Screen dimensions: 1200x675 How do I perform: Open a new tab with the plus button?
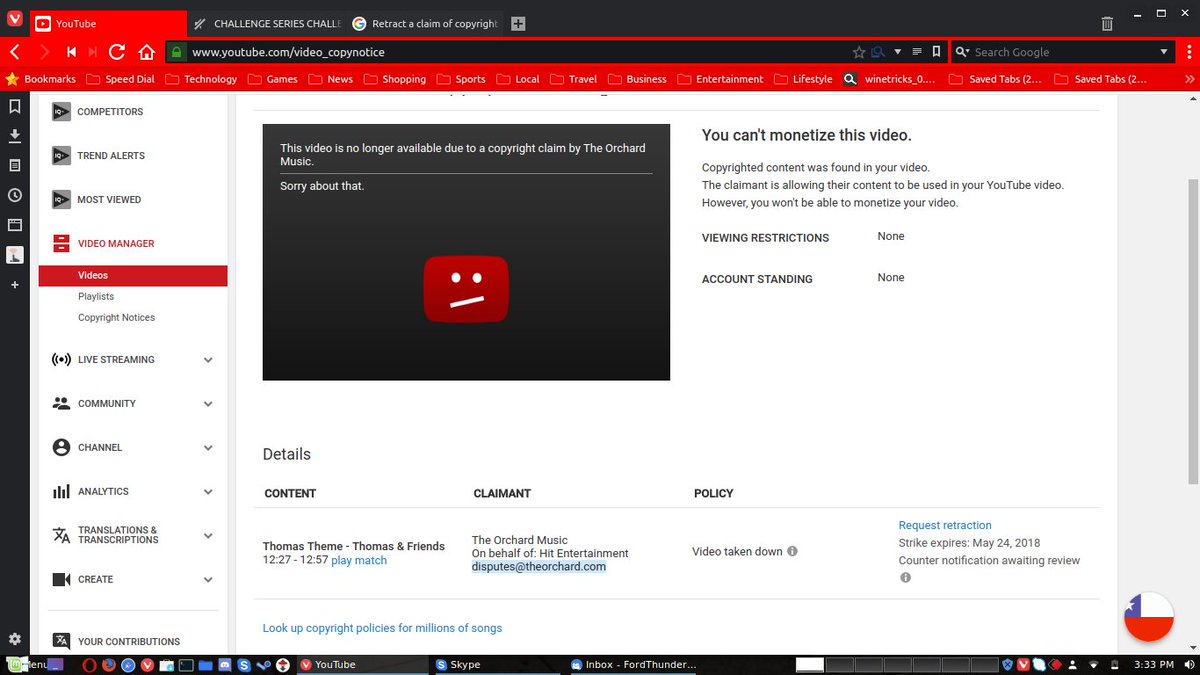(518, 24)
